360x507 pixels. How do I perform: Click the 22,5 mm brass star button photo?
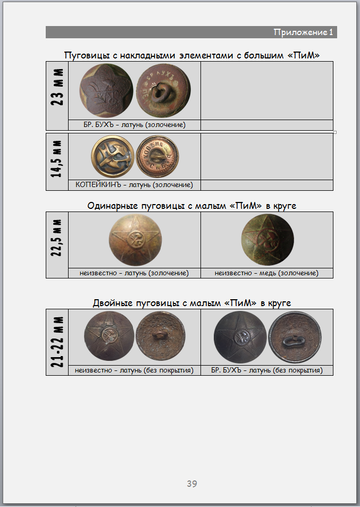pyautogui.click(x=135, y=240)
